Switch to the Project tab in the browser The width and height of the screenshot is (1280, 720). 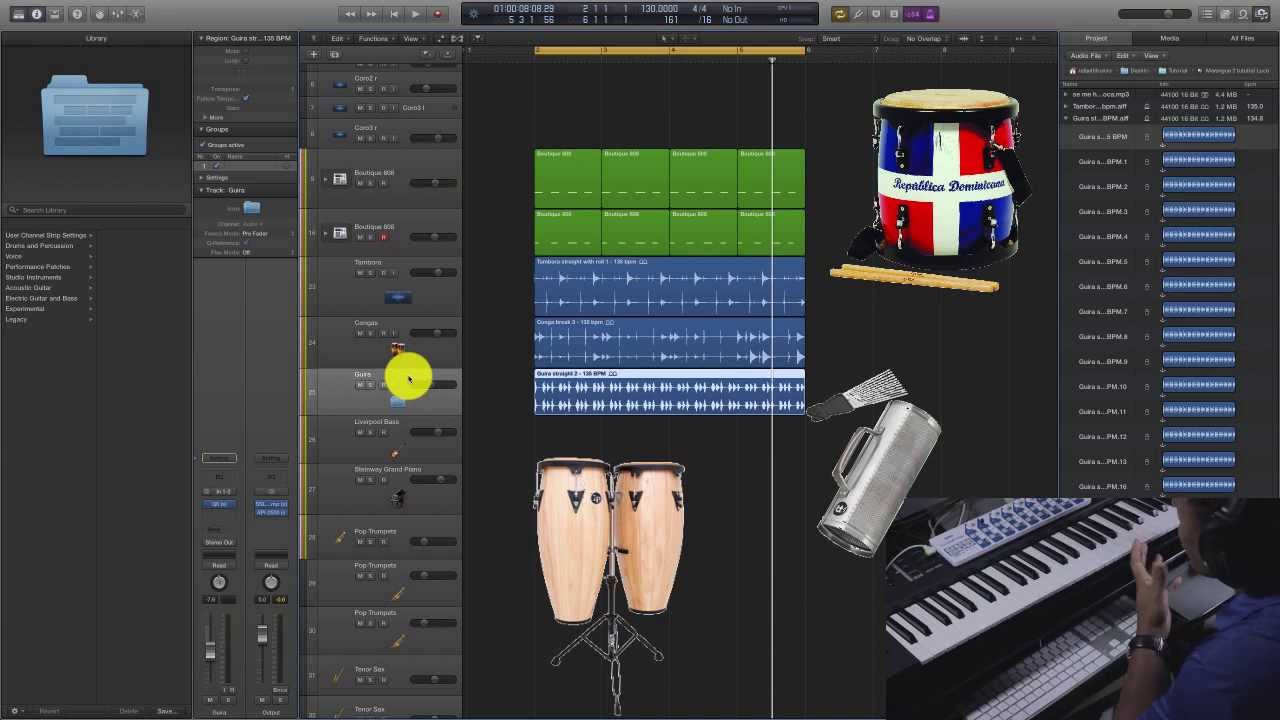1096,39
